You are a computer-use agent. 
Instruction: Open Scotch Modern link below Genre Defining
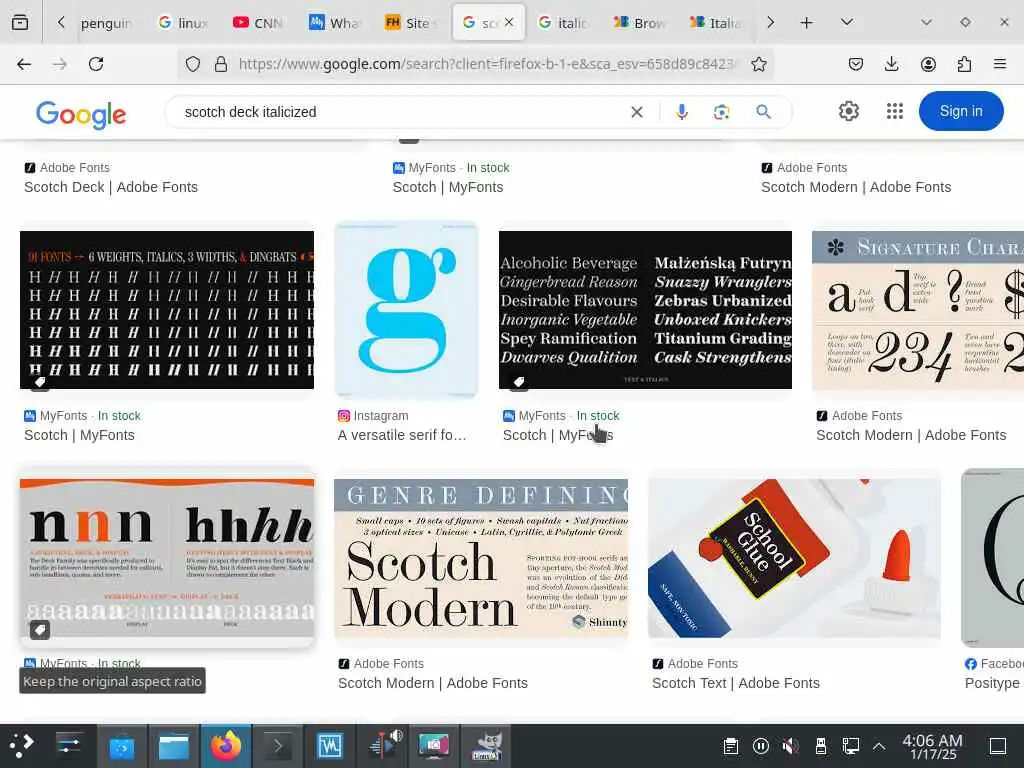point(432,683)
